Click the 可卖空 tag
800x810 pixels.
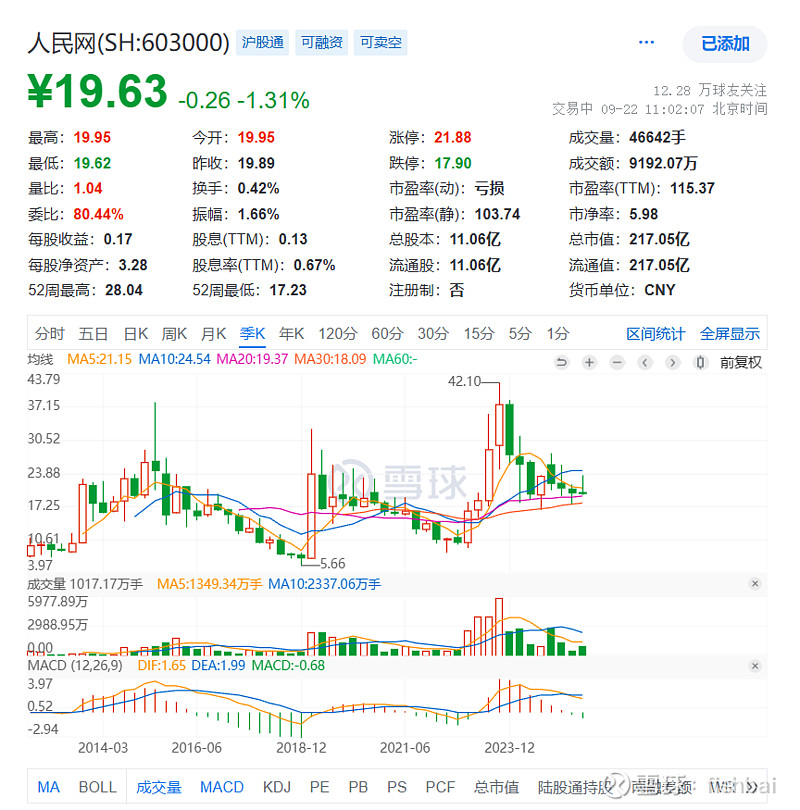click(x=381, y=42)
